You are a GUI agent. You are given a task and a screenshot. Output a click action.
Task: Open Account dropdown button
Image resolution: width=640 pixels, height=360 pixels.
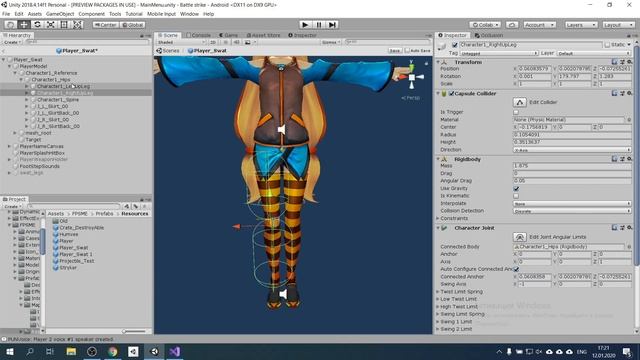pyautogui.click(x=540, y=25)
